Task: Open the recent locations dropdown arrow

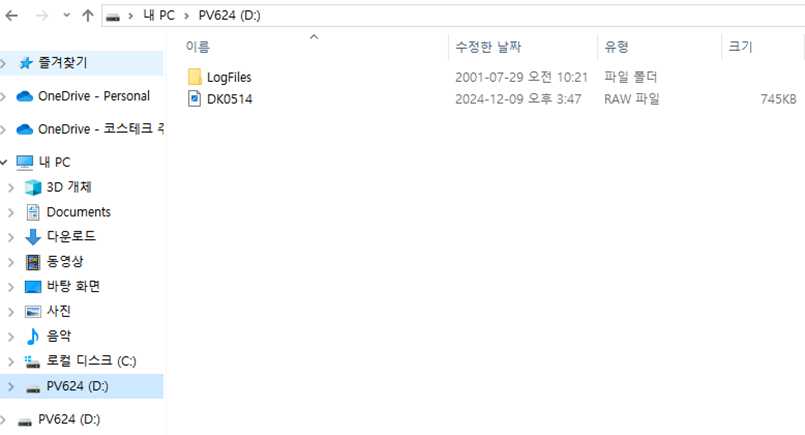Action: (x=66, y=15)
